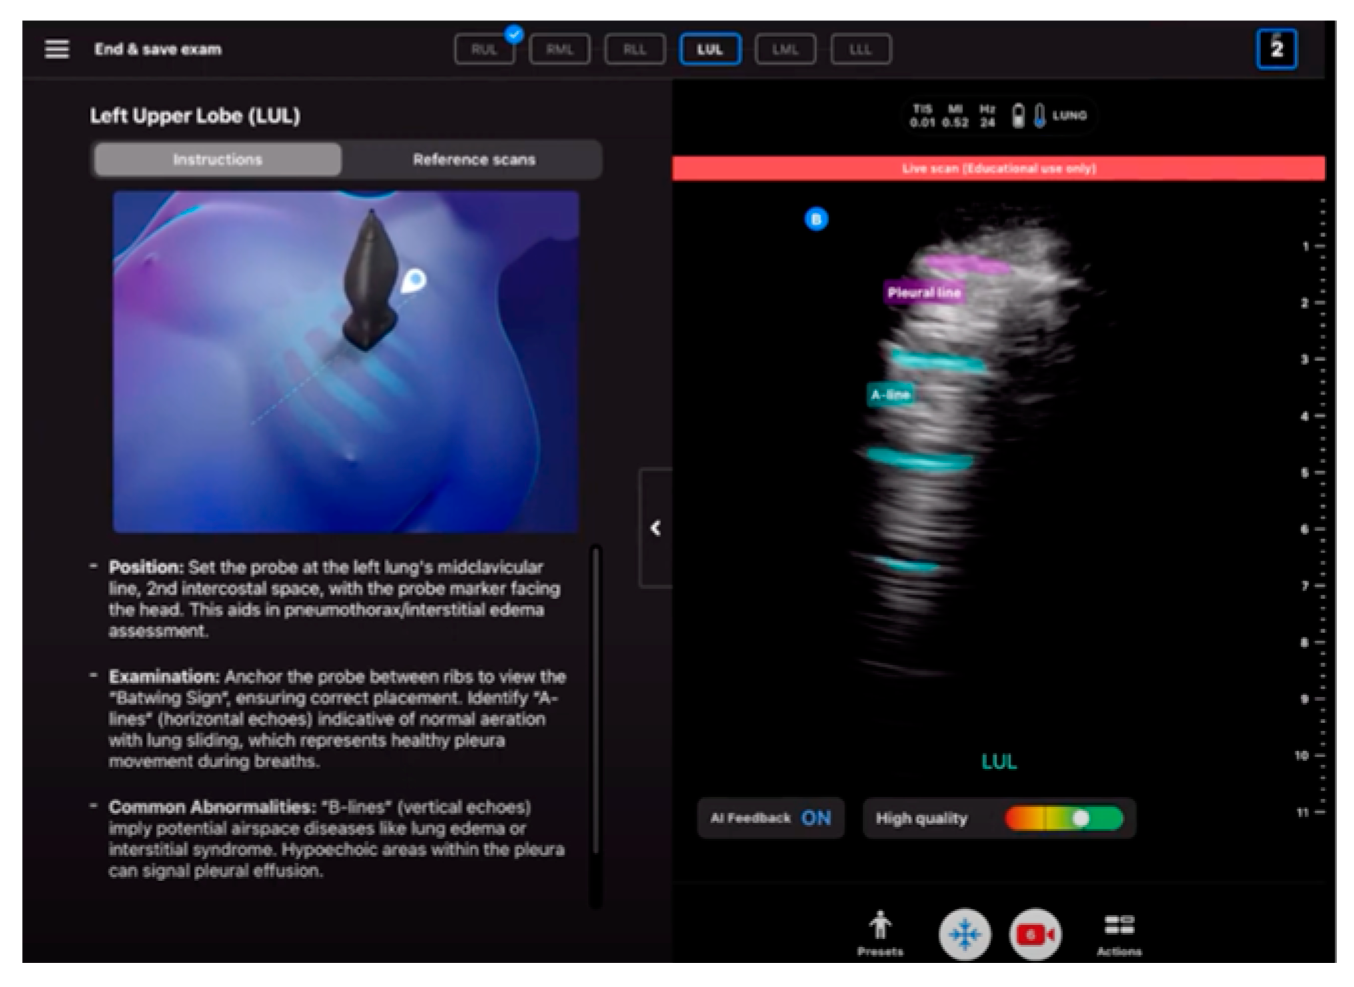The width and height of the screenshot is (1354, 987).
Task: Click the Position instruction heading
Action: tap(146, 567)
